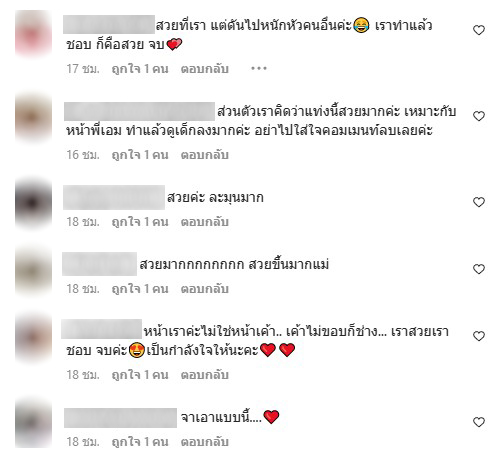Viewport: 496px width, 462px height.
Task: View likes on the 17 ชม. comment
Action: point(140,69)
